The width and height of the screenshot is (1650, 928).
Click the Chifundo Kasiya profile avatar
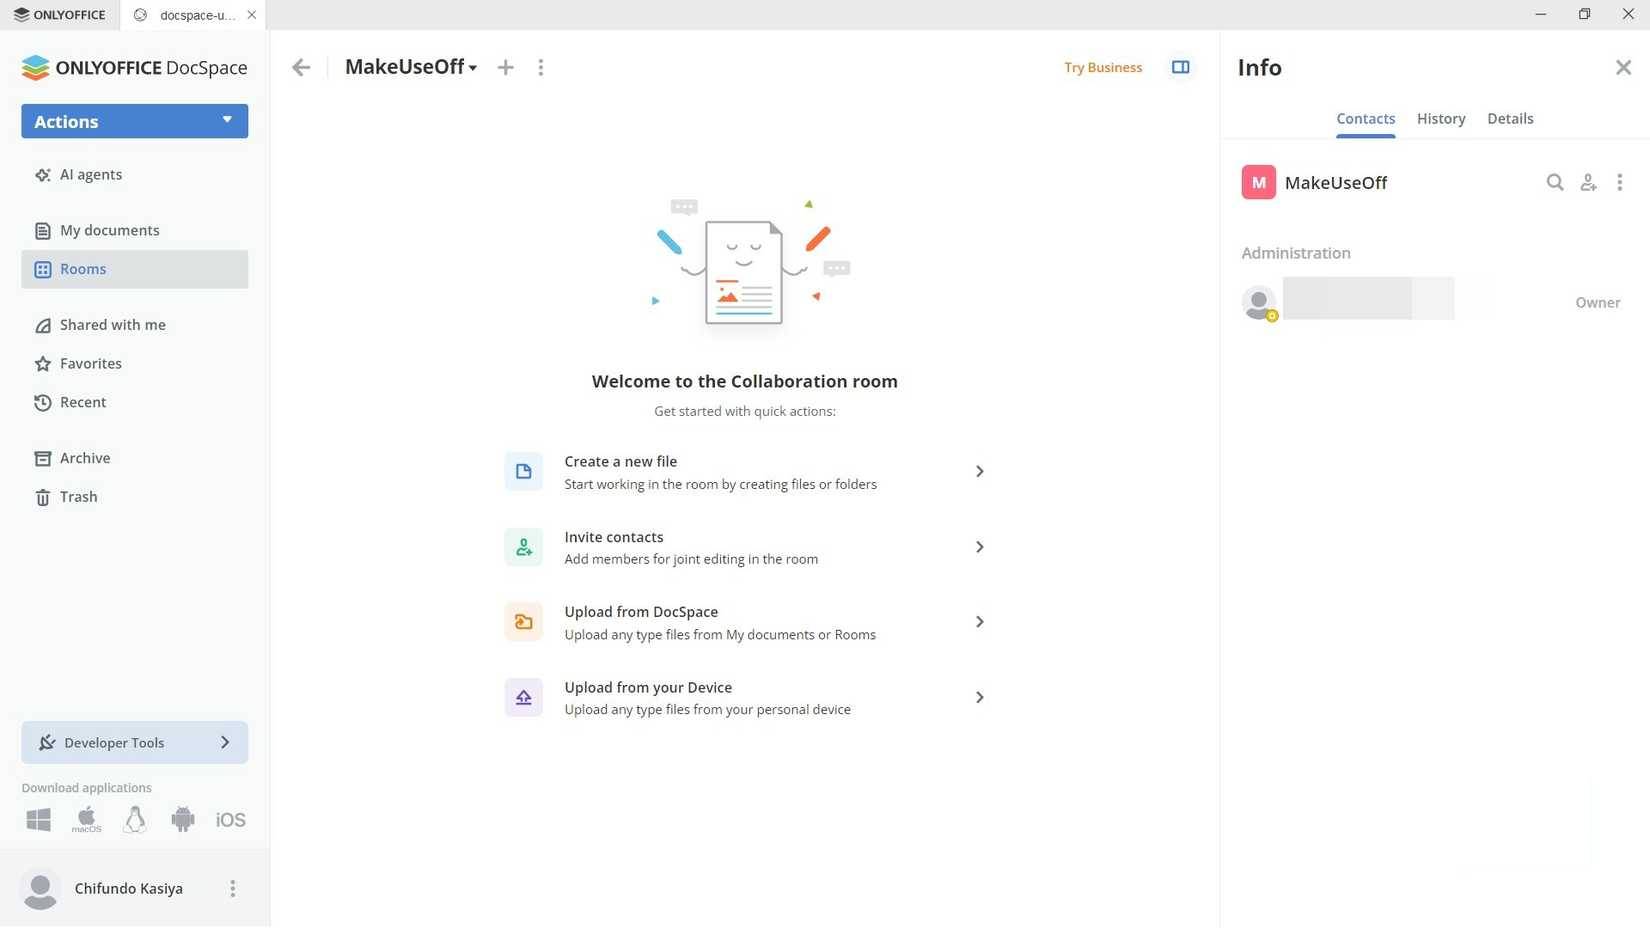point(40,890)
